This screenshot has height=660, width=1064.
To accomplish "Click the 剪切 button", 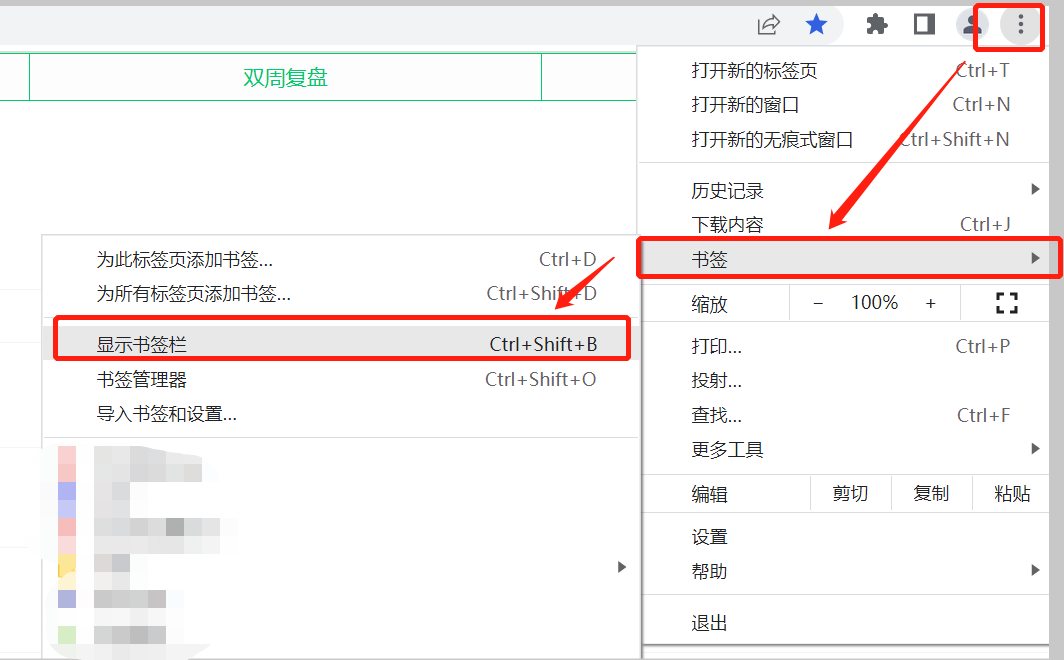I will point(850,493).
